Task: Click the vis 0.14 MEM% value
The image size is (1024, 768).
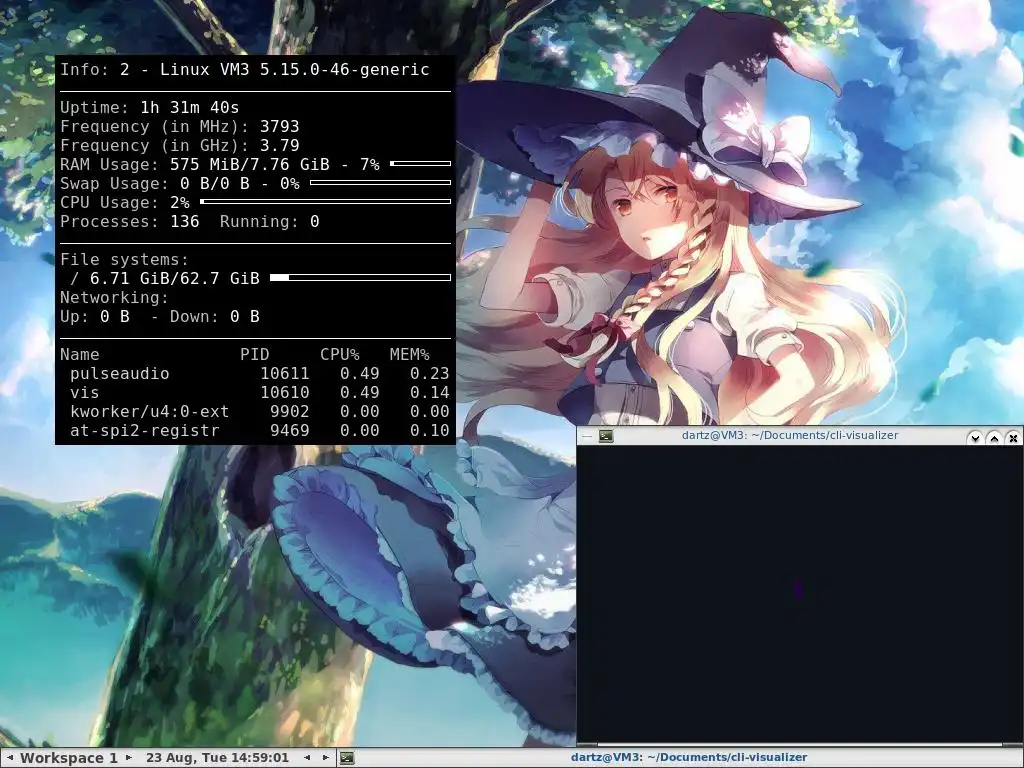Action: tap(430, 392)
